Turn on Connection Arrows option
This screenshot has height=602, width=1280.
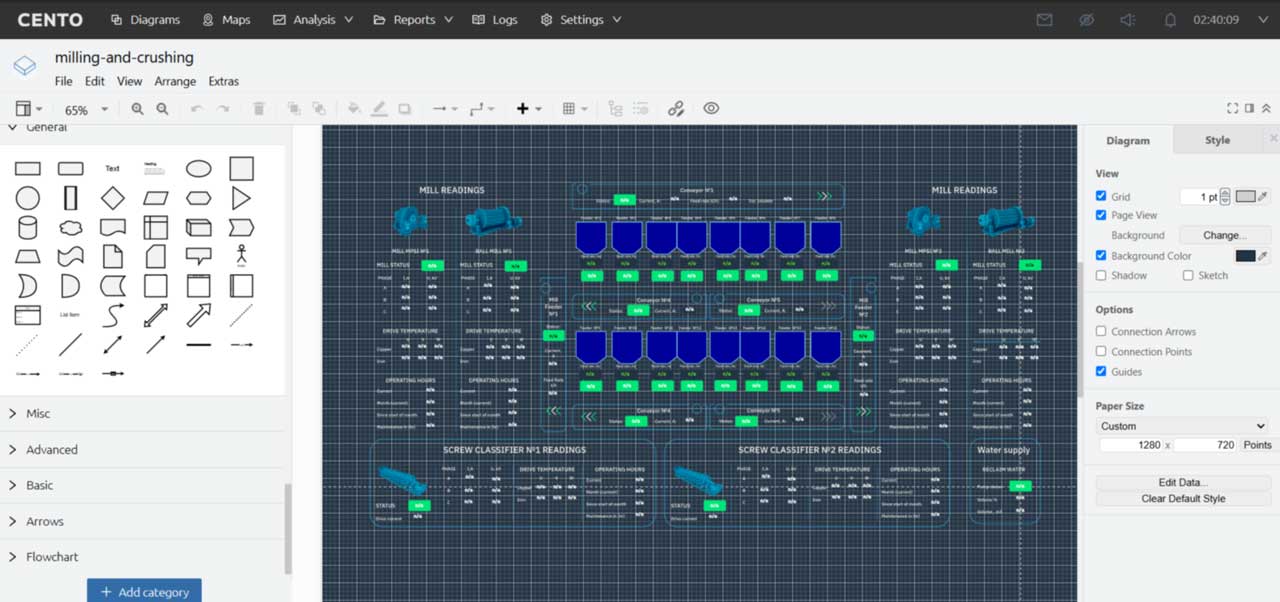click(x=1101, y=332)
